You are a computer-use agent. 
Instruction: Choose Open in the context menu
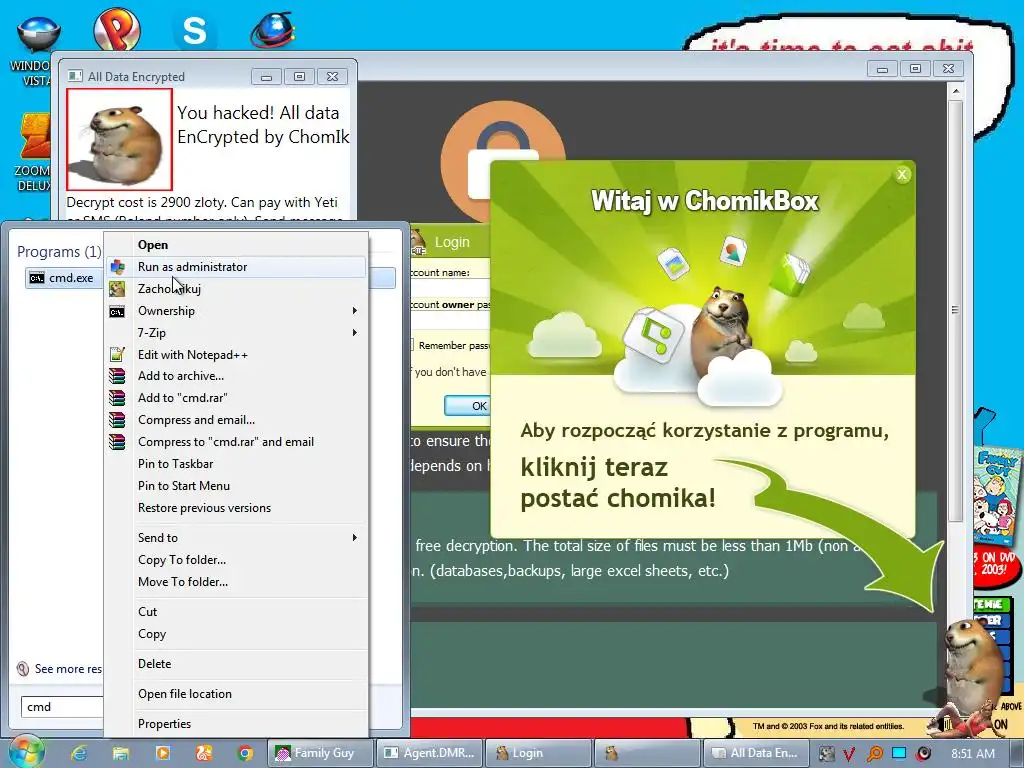click(x=153, y=245)
